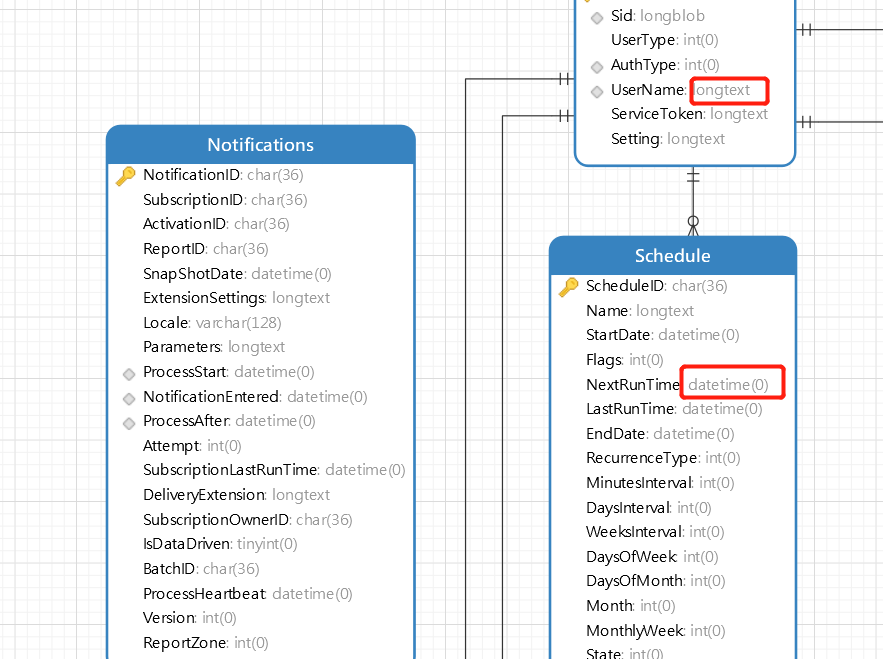Select the DaysInterval field
This screenshot has width=883, height=659.
(649, 508)
